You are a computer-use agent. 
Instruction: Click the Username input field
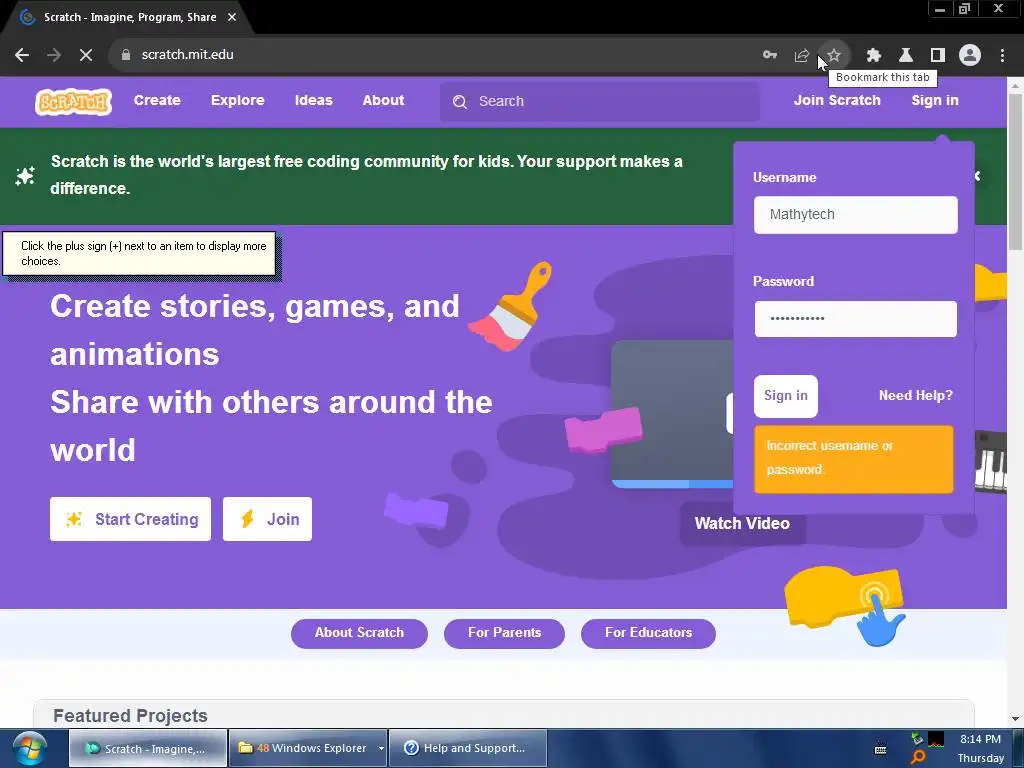tap(856, 214)
